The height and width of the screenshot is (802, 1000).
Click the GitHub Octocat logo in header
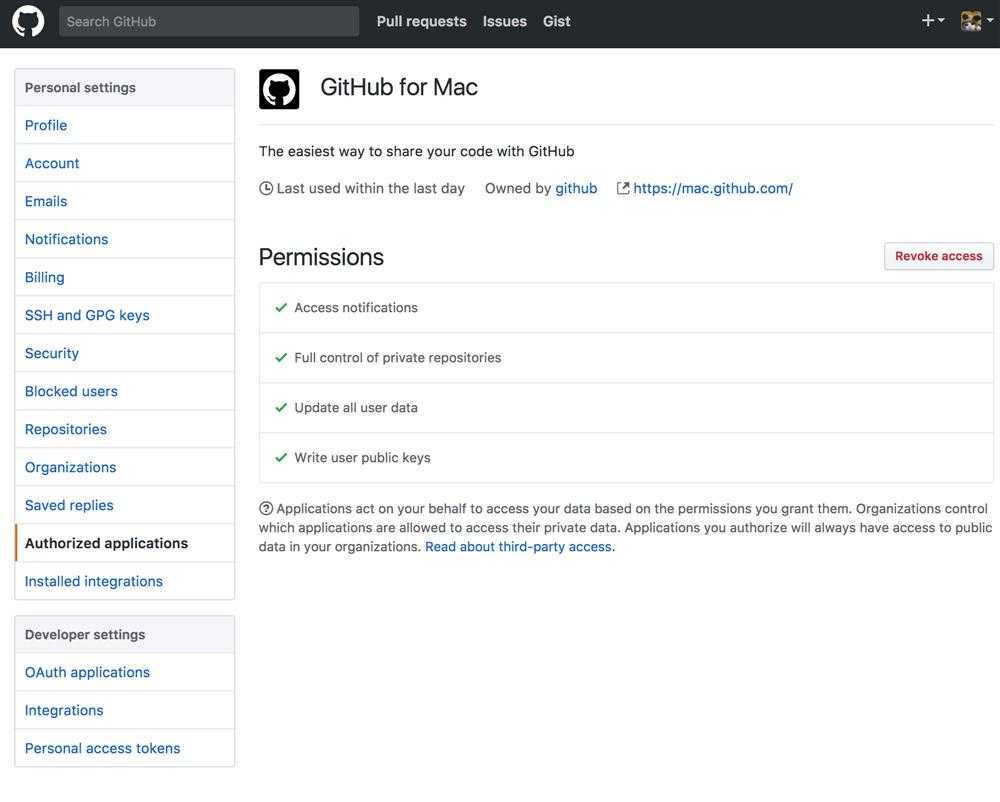coord(28,21)
